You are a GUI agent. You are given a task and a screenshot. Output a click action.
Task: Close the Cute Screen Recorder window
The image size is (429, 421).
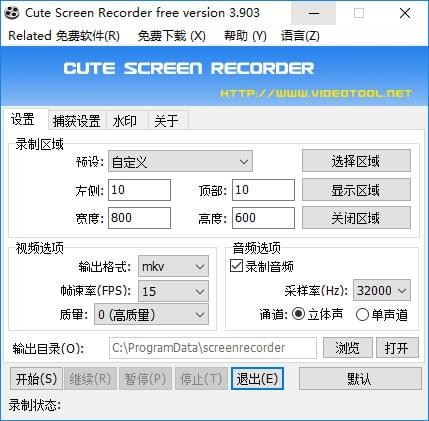click(405, 13)
